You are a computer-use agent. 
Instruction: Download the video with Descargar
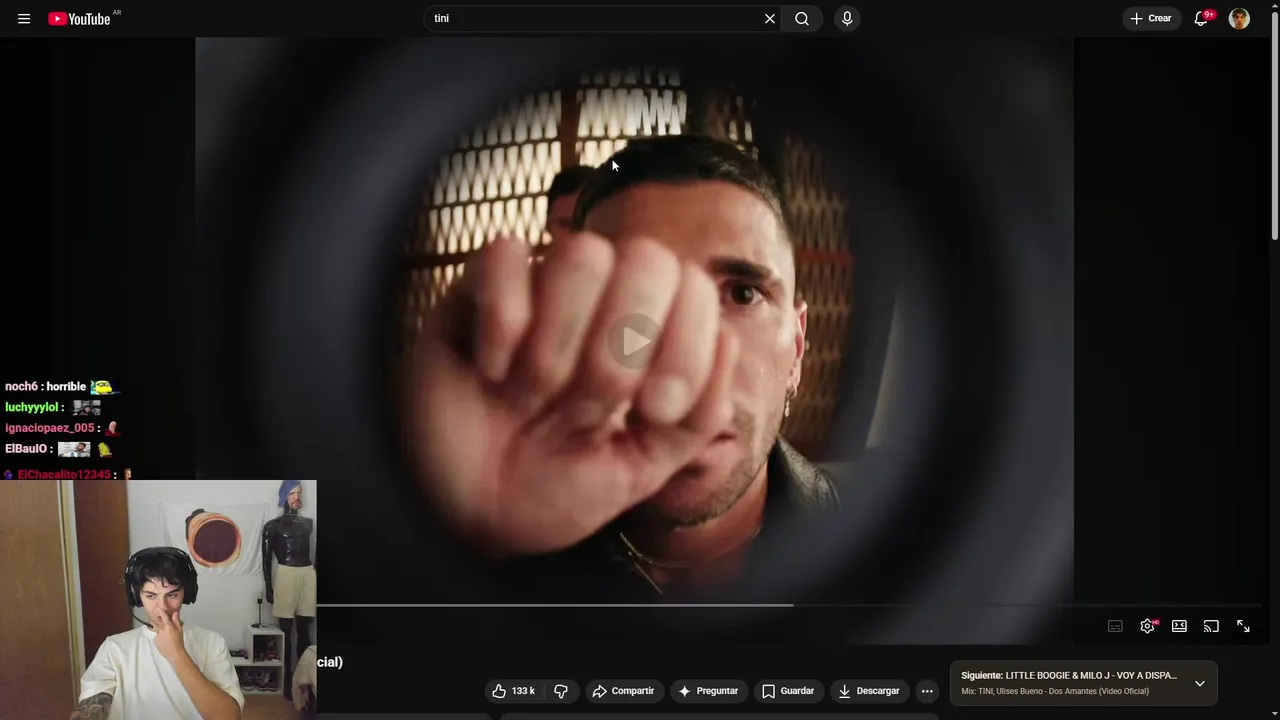click(869, 691)
